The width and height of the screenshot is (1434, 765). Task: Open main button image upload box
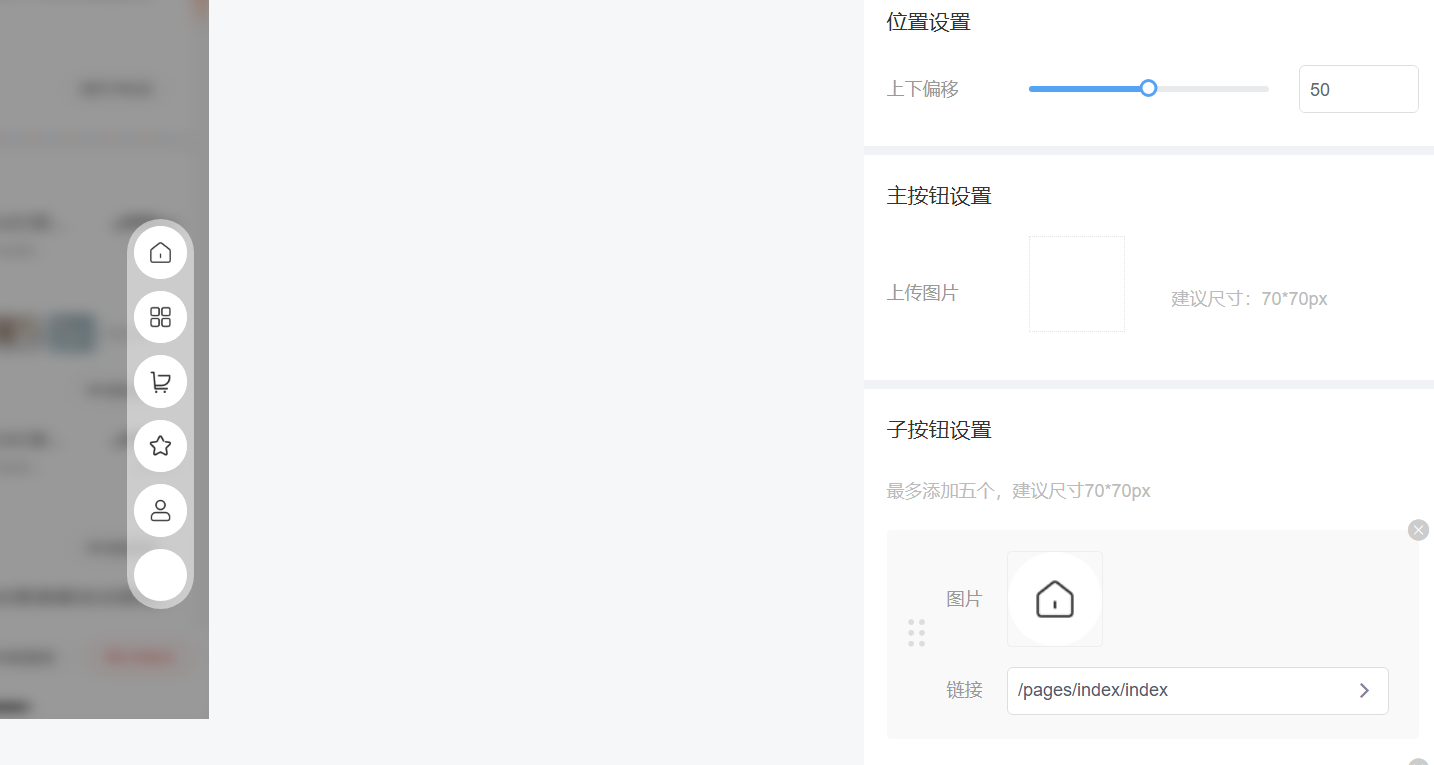click(x=1077, y=284)
